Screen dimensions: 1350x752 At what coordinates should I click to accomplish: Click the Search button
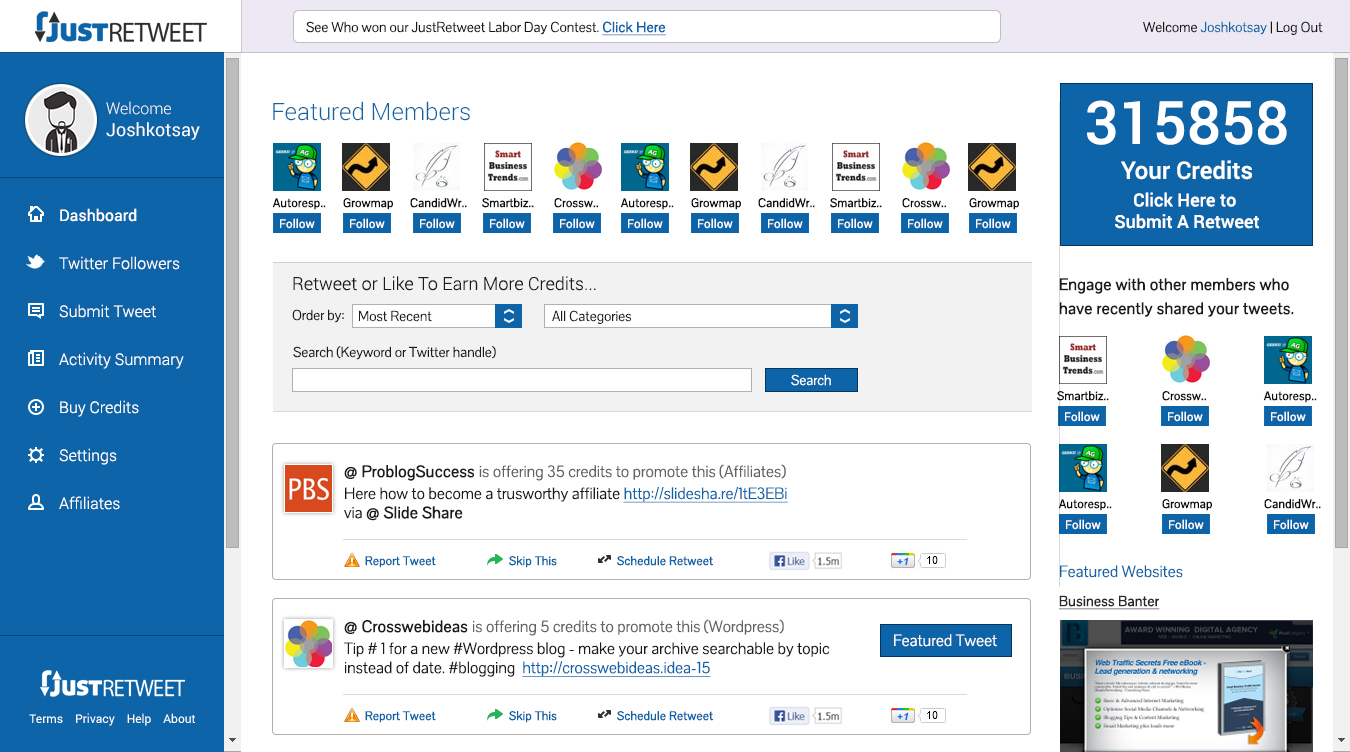811,380
